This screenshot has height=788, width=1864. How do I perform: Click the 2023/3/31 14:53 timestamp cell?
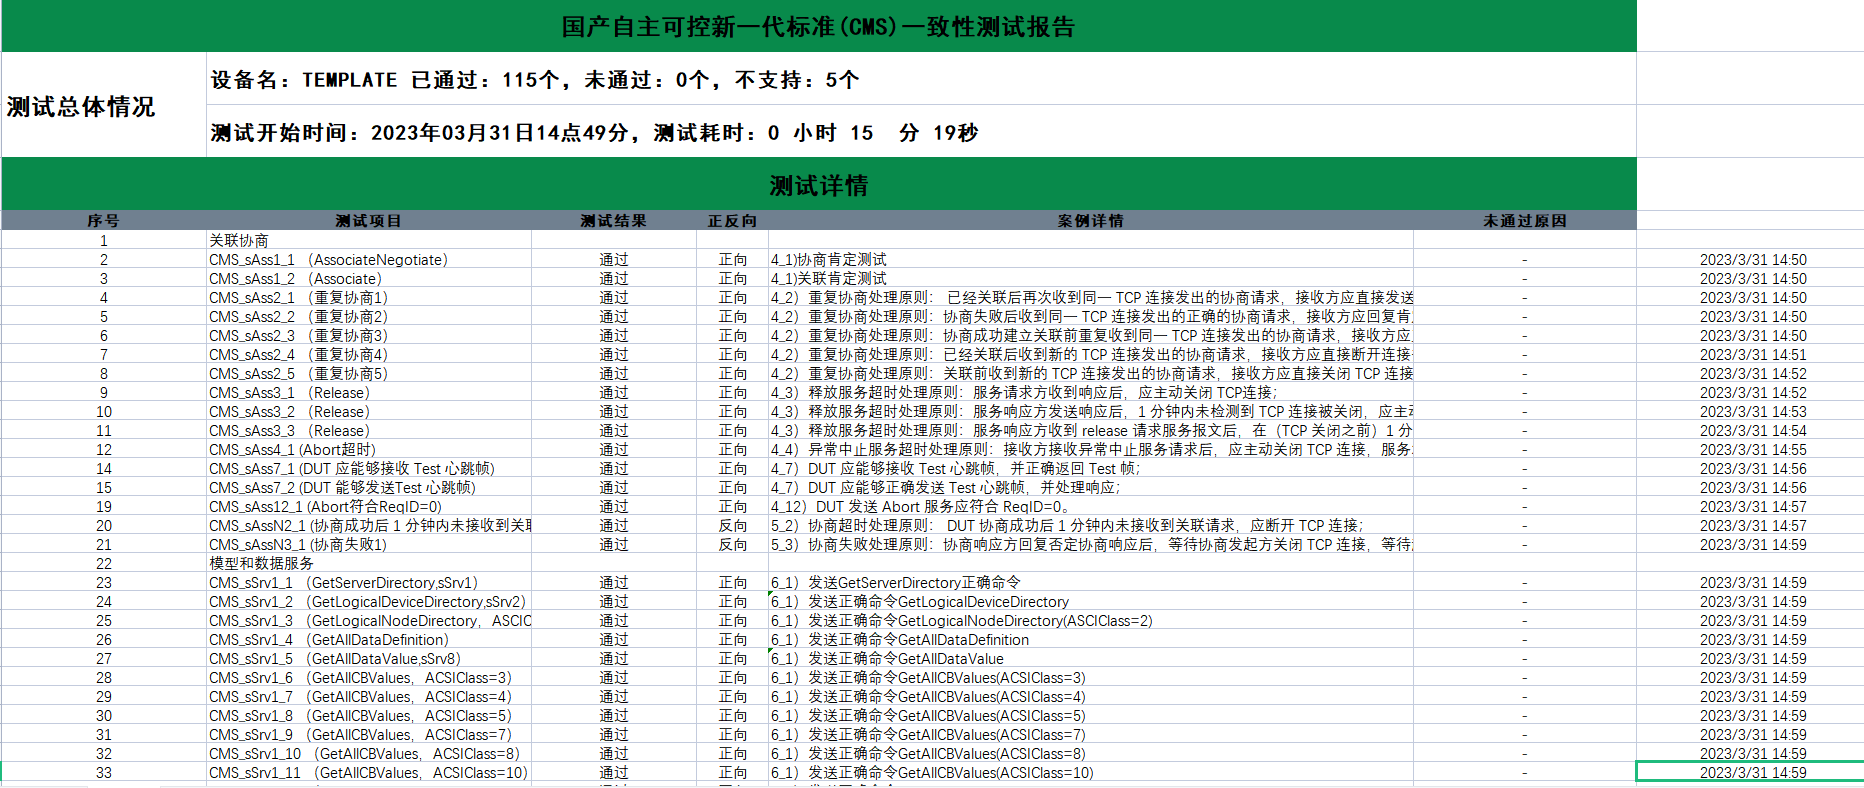1750,411
